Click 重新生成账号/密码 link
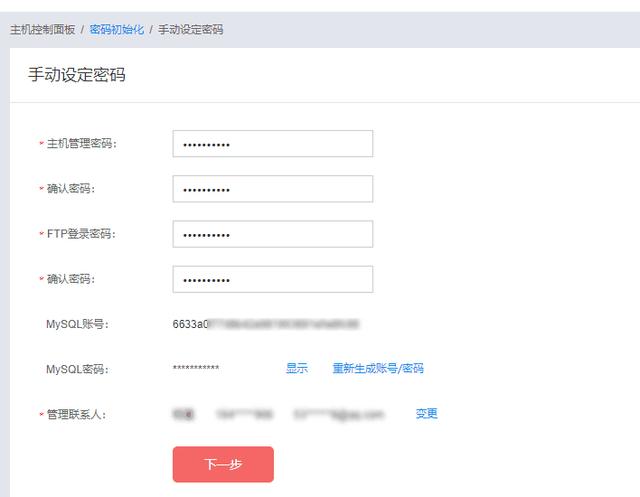Image resolution: width=640 pixels, height=497 pixels. [x=378, y=368]
